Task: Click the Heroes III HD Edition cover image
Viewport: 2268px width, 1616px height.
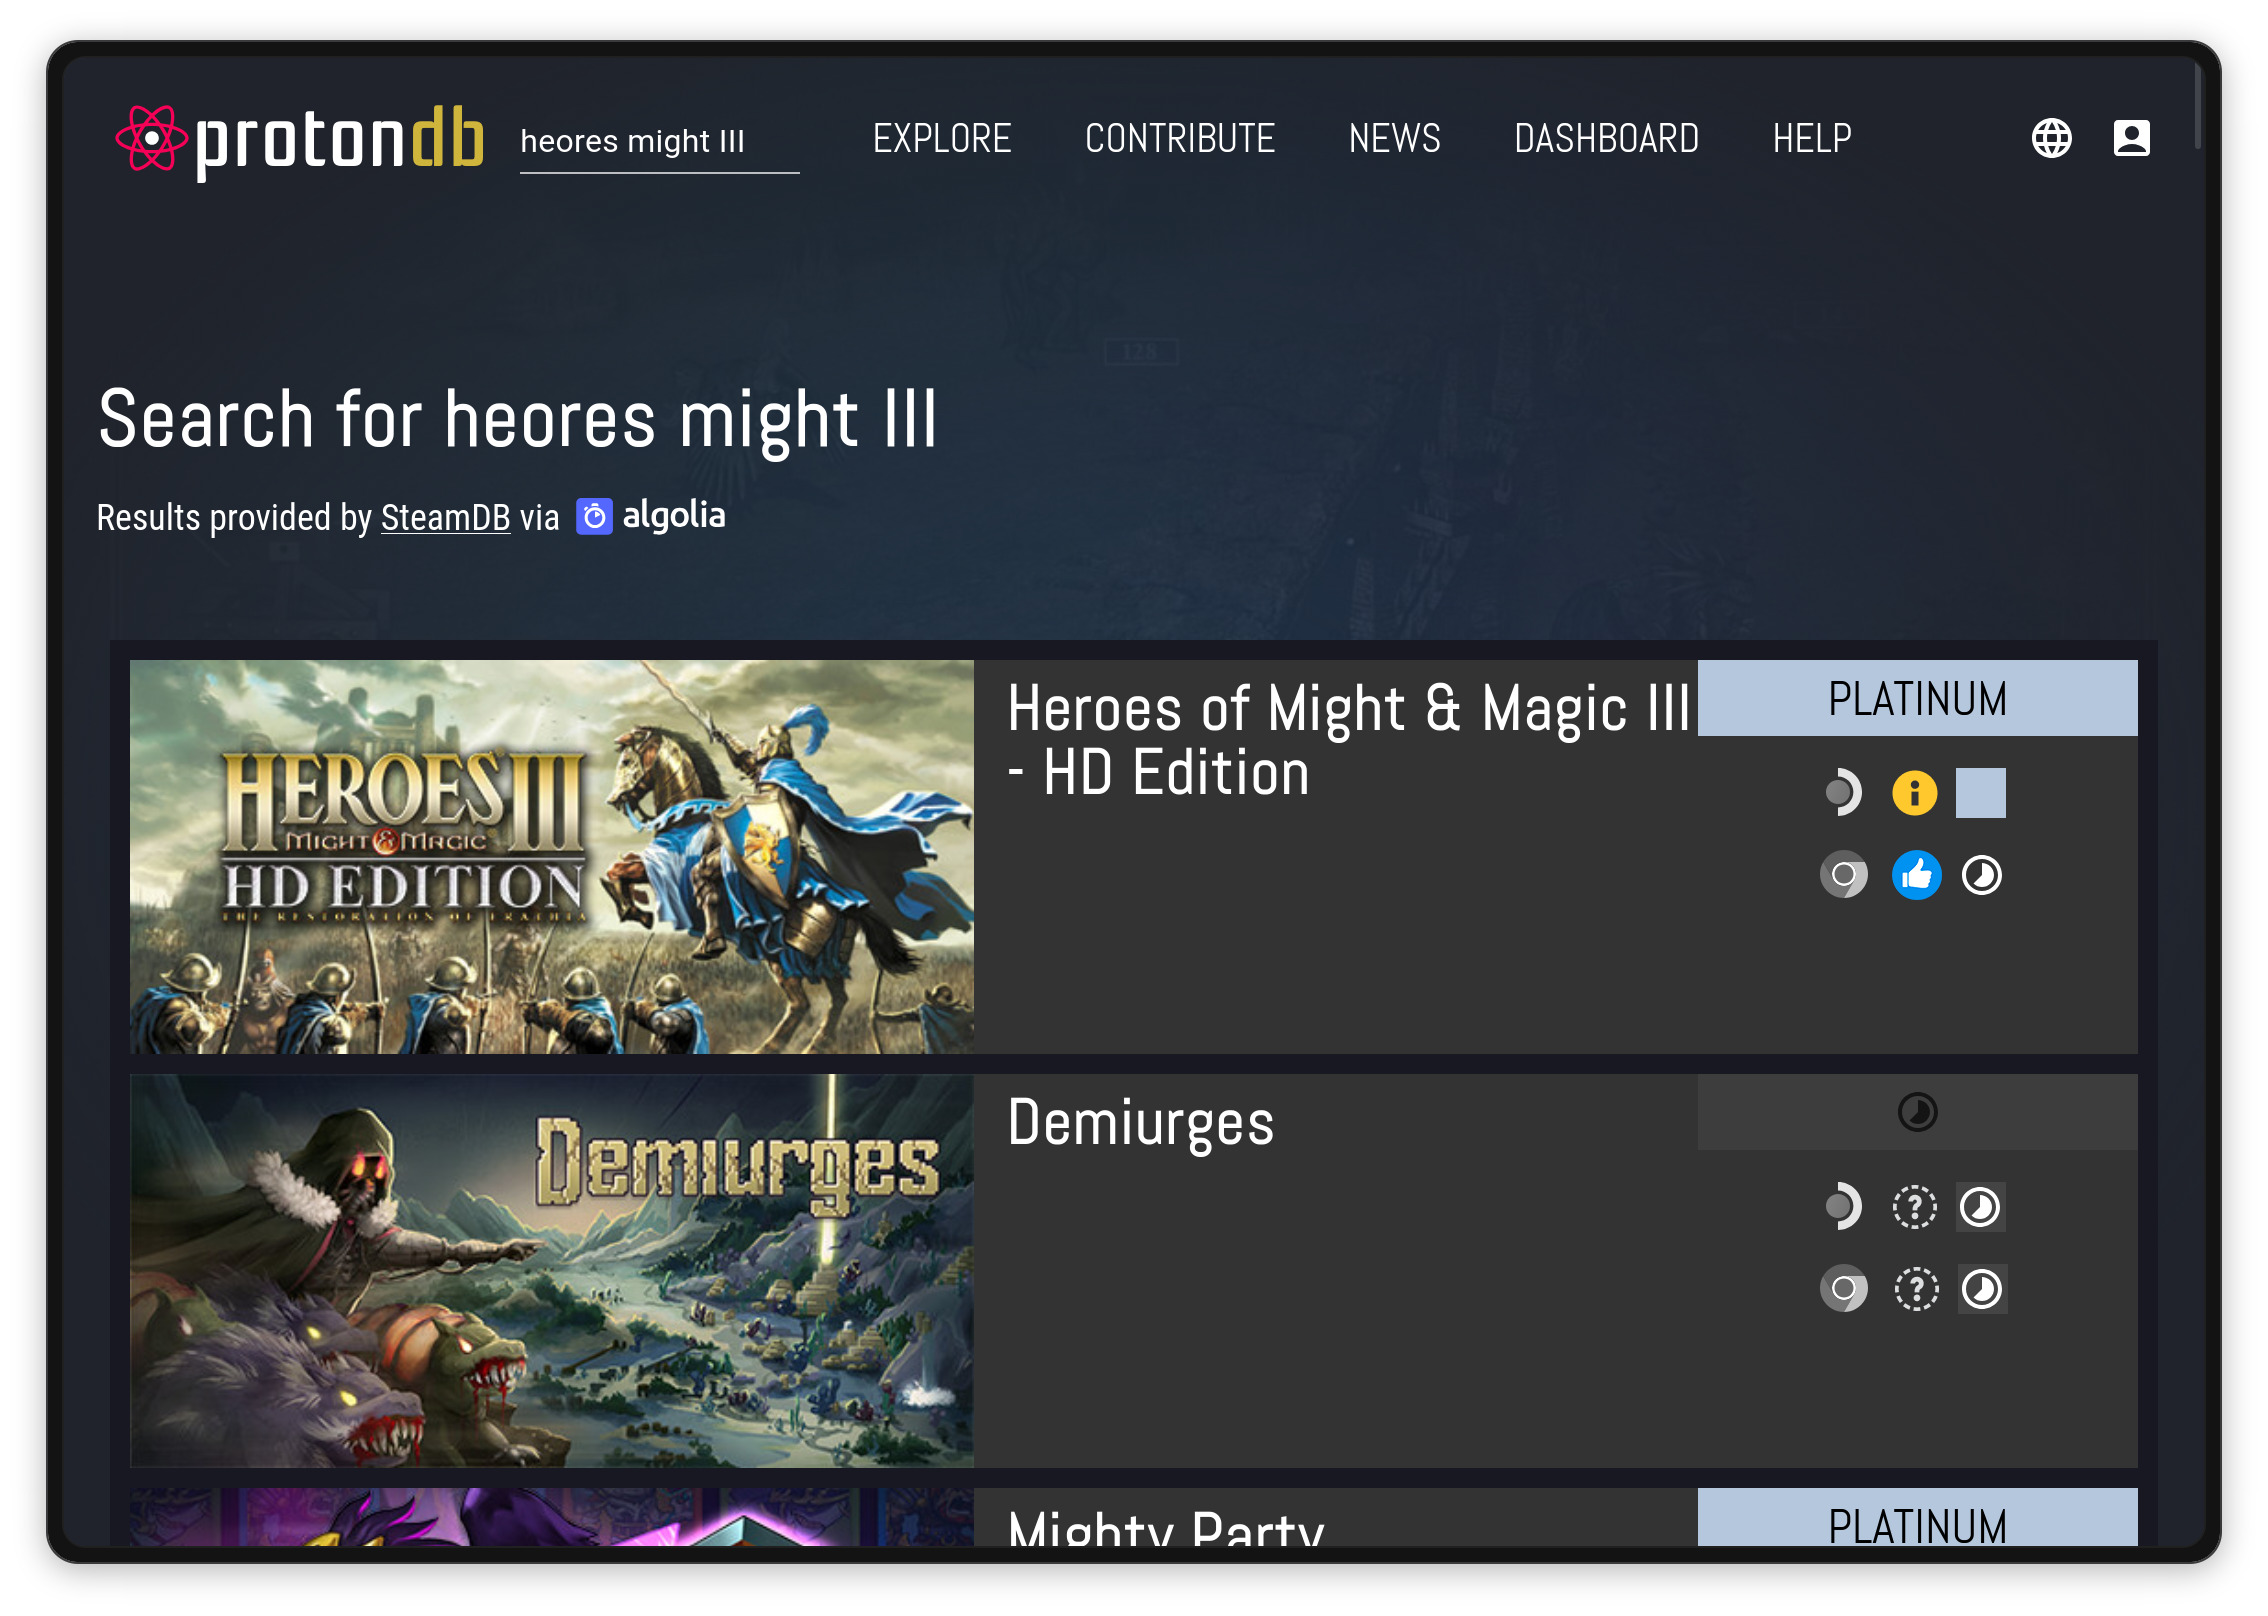Action: (552, 856)
